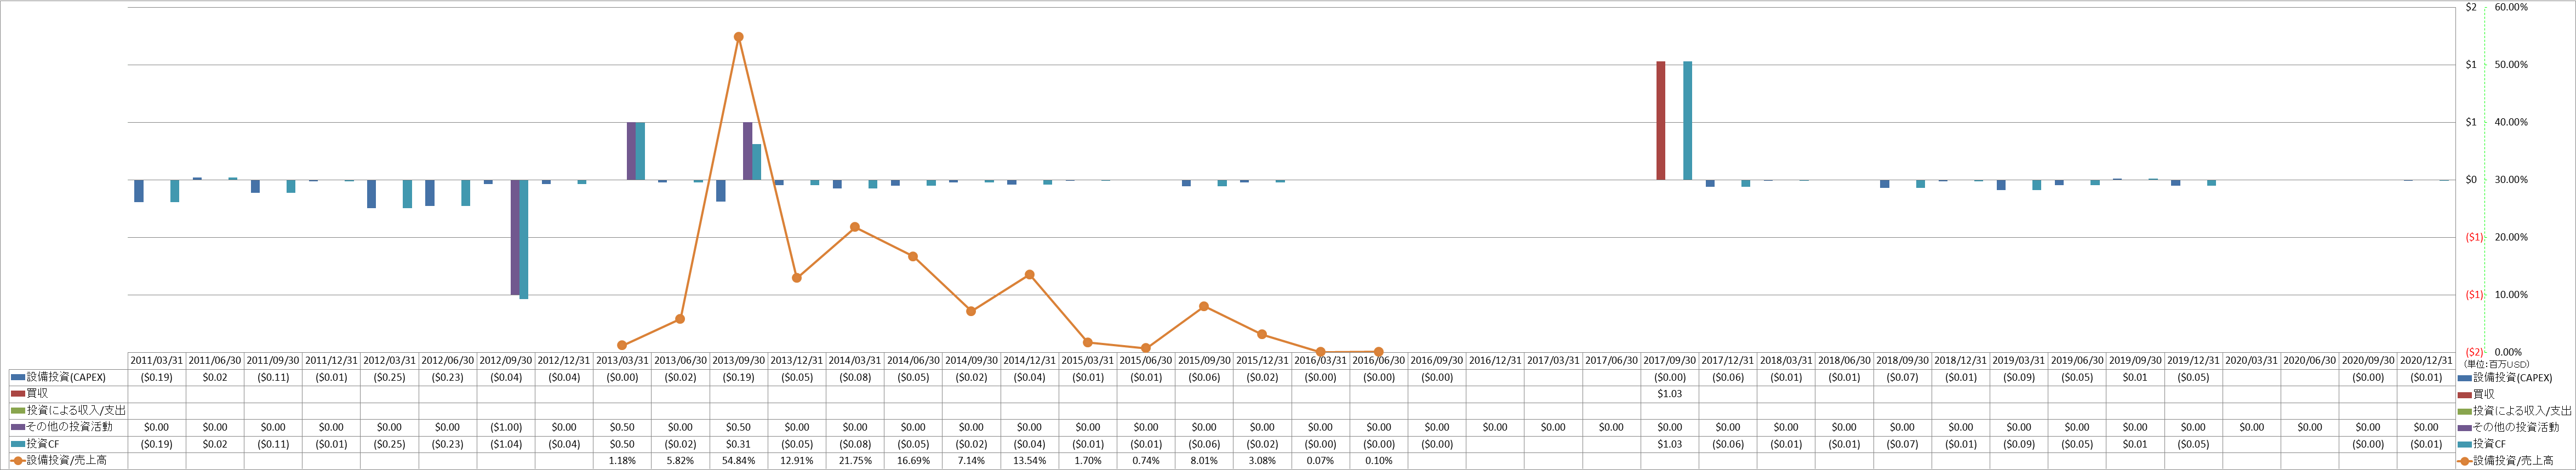The width and height of the screenshot is (2576, 470).
Task: Select the 買収 row label in the table's left column
Action: (37, 394)
